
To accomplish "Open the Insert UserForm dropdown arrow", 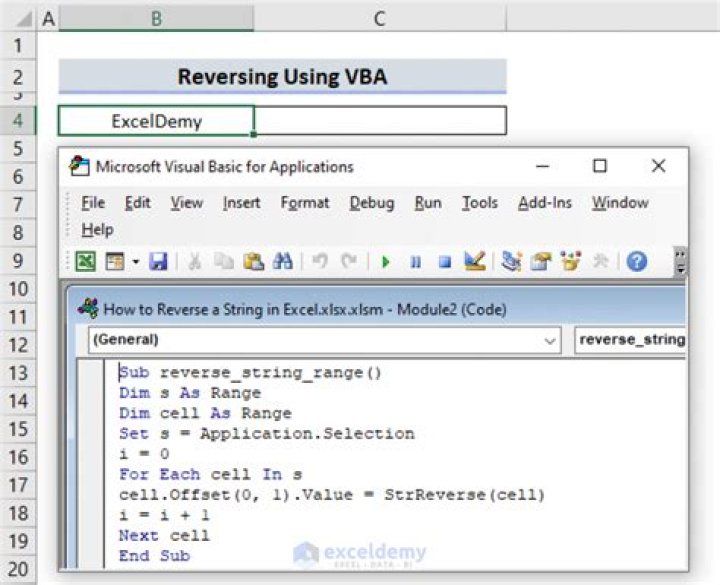I will pos(136,262).
